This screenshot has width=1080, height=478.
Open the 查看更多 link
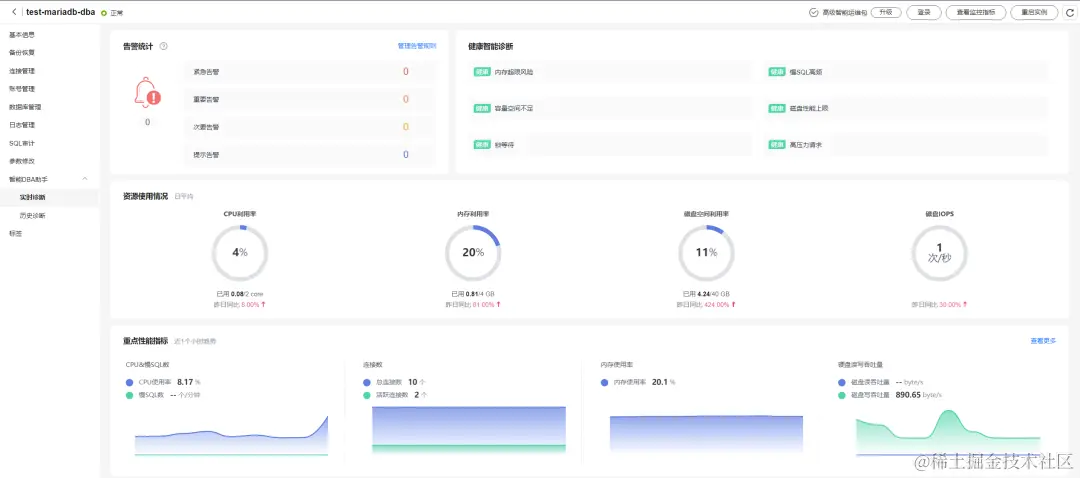1043,341
